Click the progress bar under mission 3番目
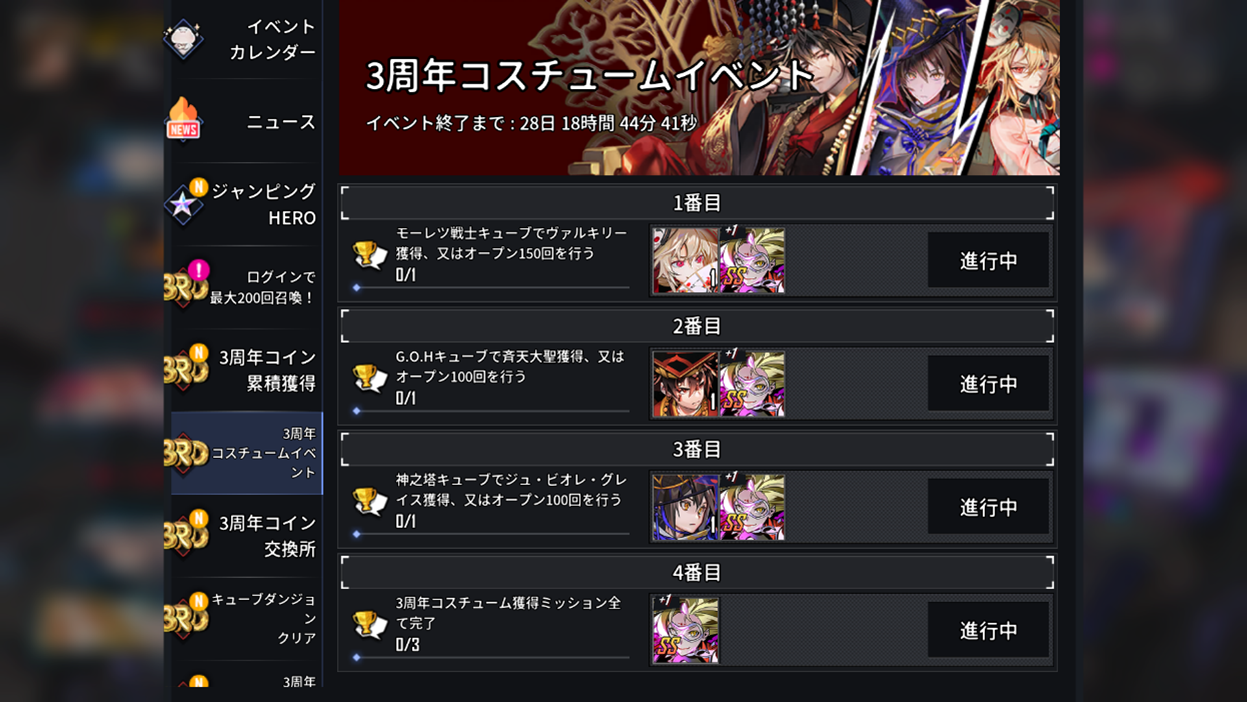 [x=491, y=534]
